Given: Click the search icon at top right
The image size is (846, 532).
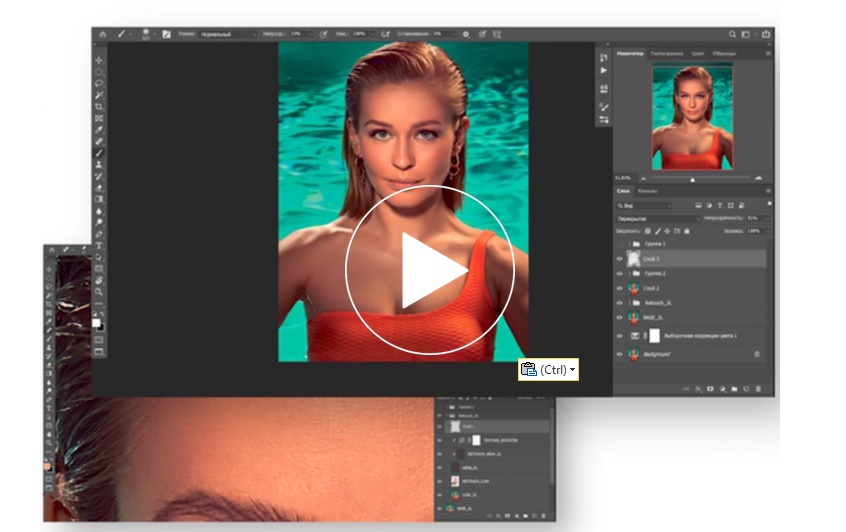Looking at the screenshot, I should (733, 34).
